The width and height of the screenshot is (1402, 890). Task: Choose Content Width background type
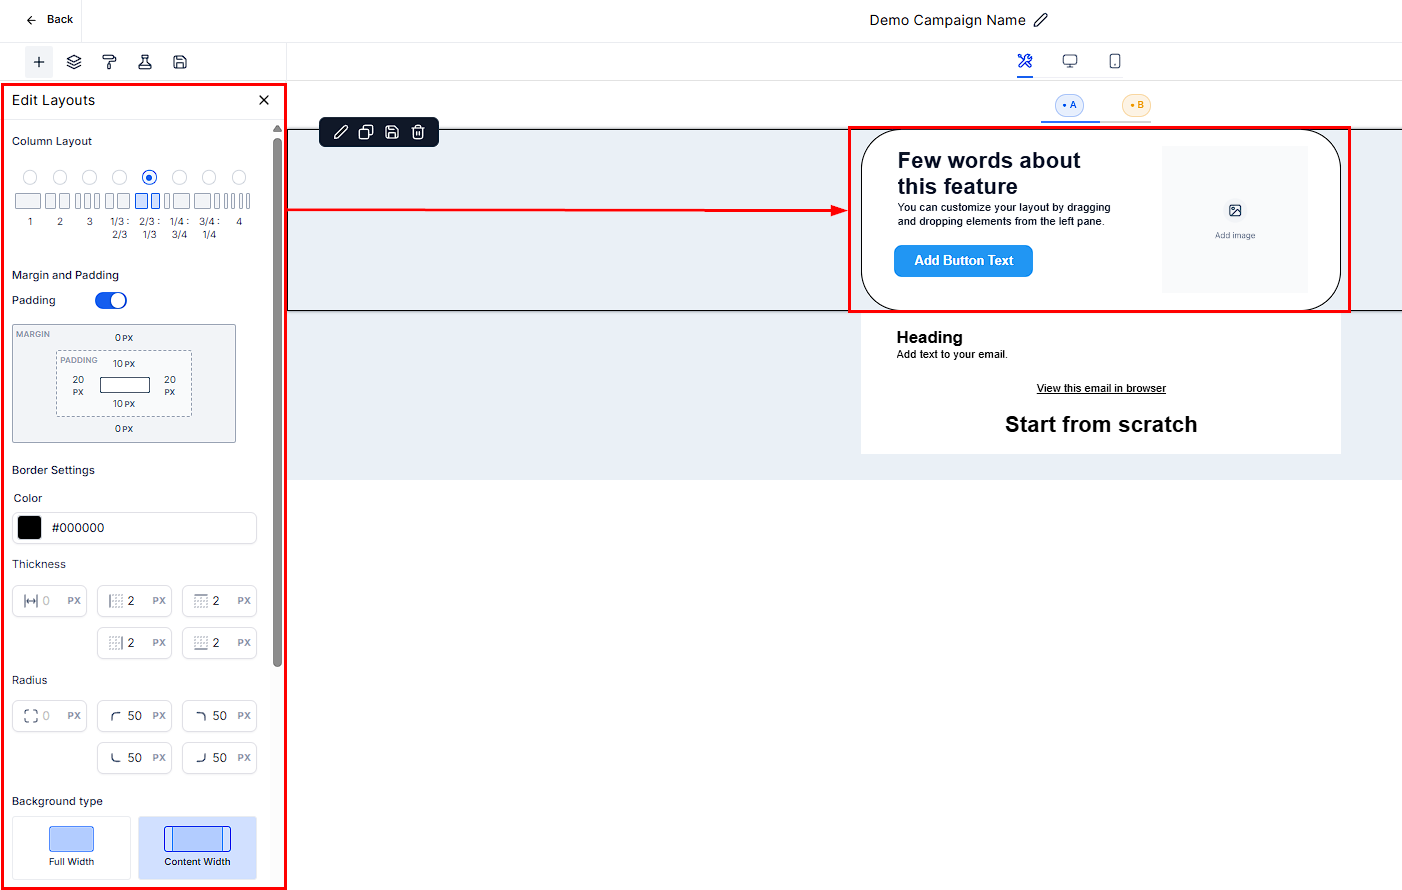point(197,848)
